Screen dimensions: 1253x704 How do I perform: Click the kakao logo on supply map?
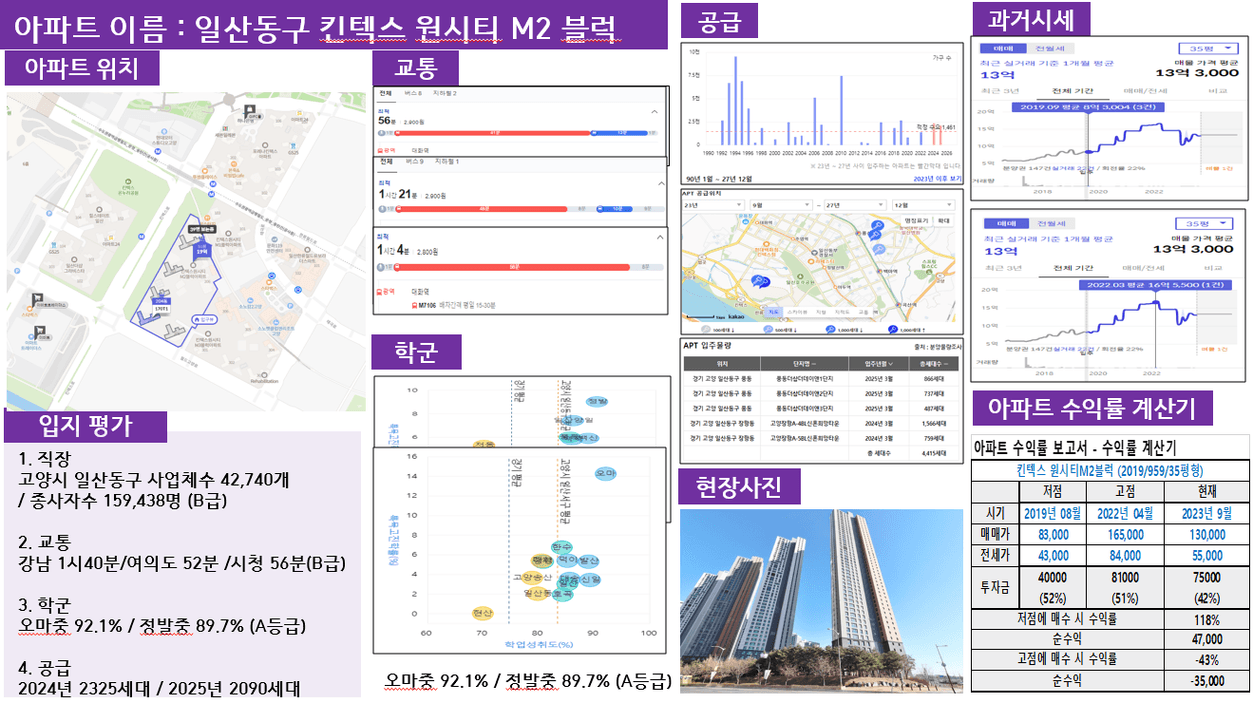click(x=736, y=318)
